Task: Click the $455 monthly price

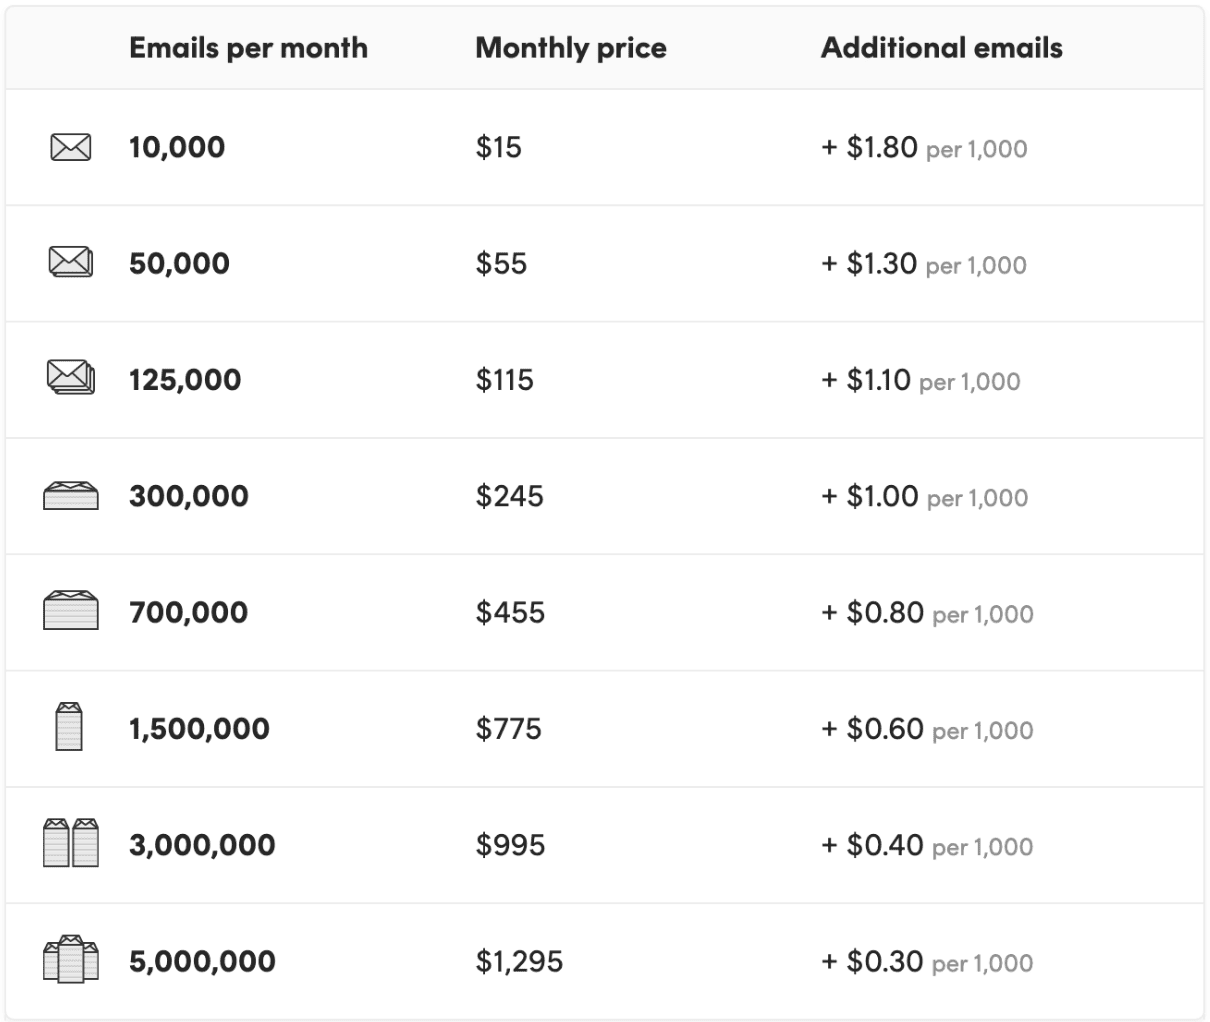Action: tap(510, 612)
